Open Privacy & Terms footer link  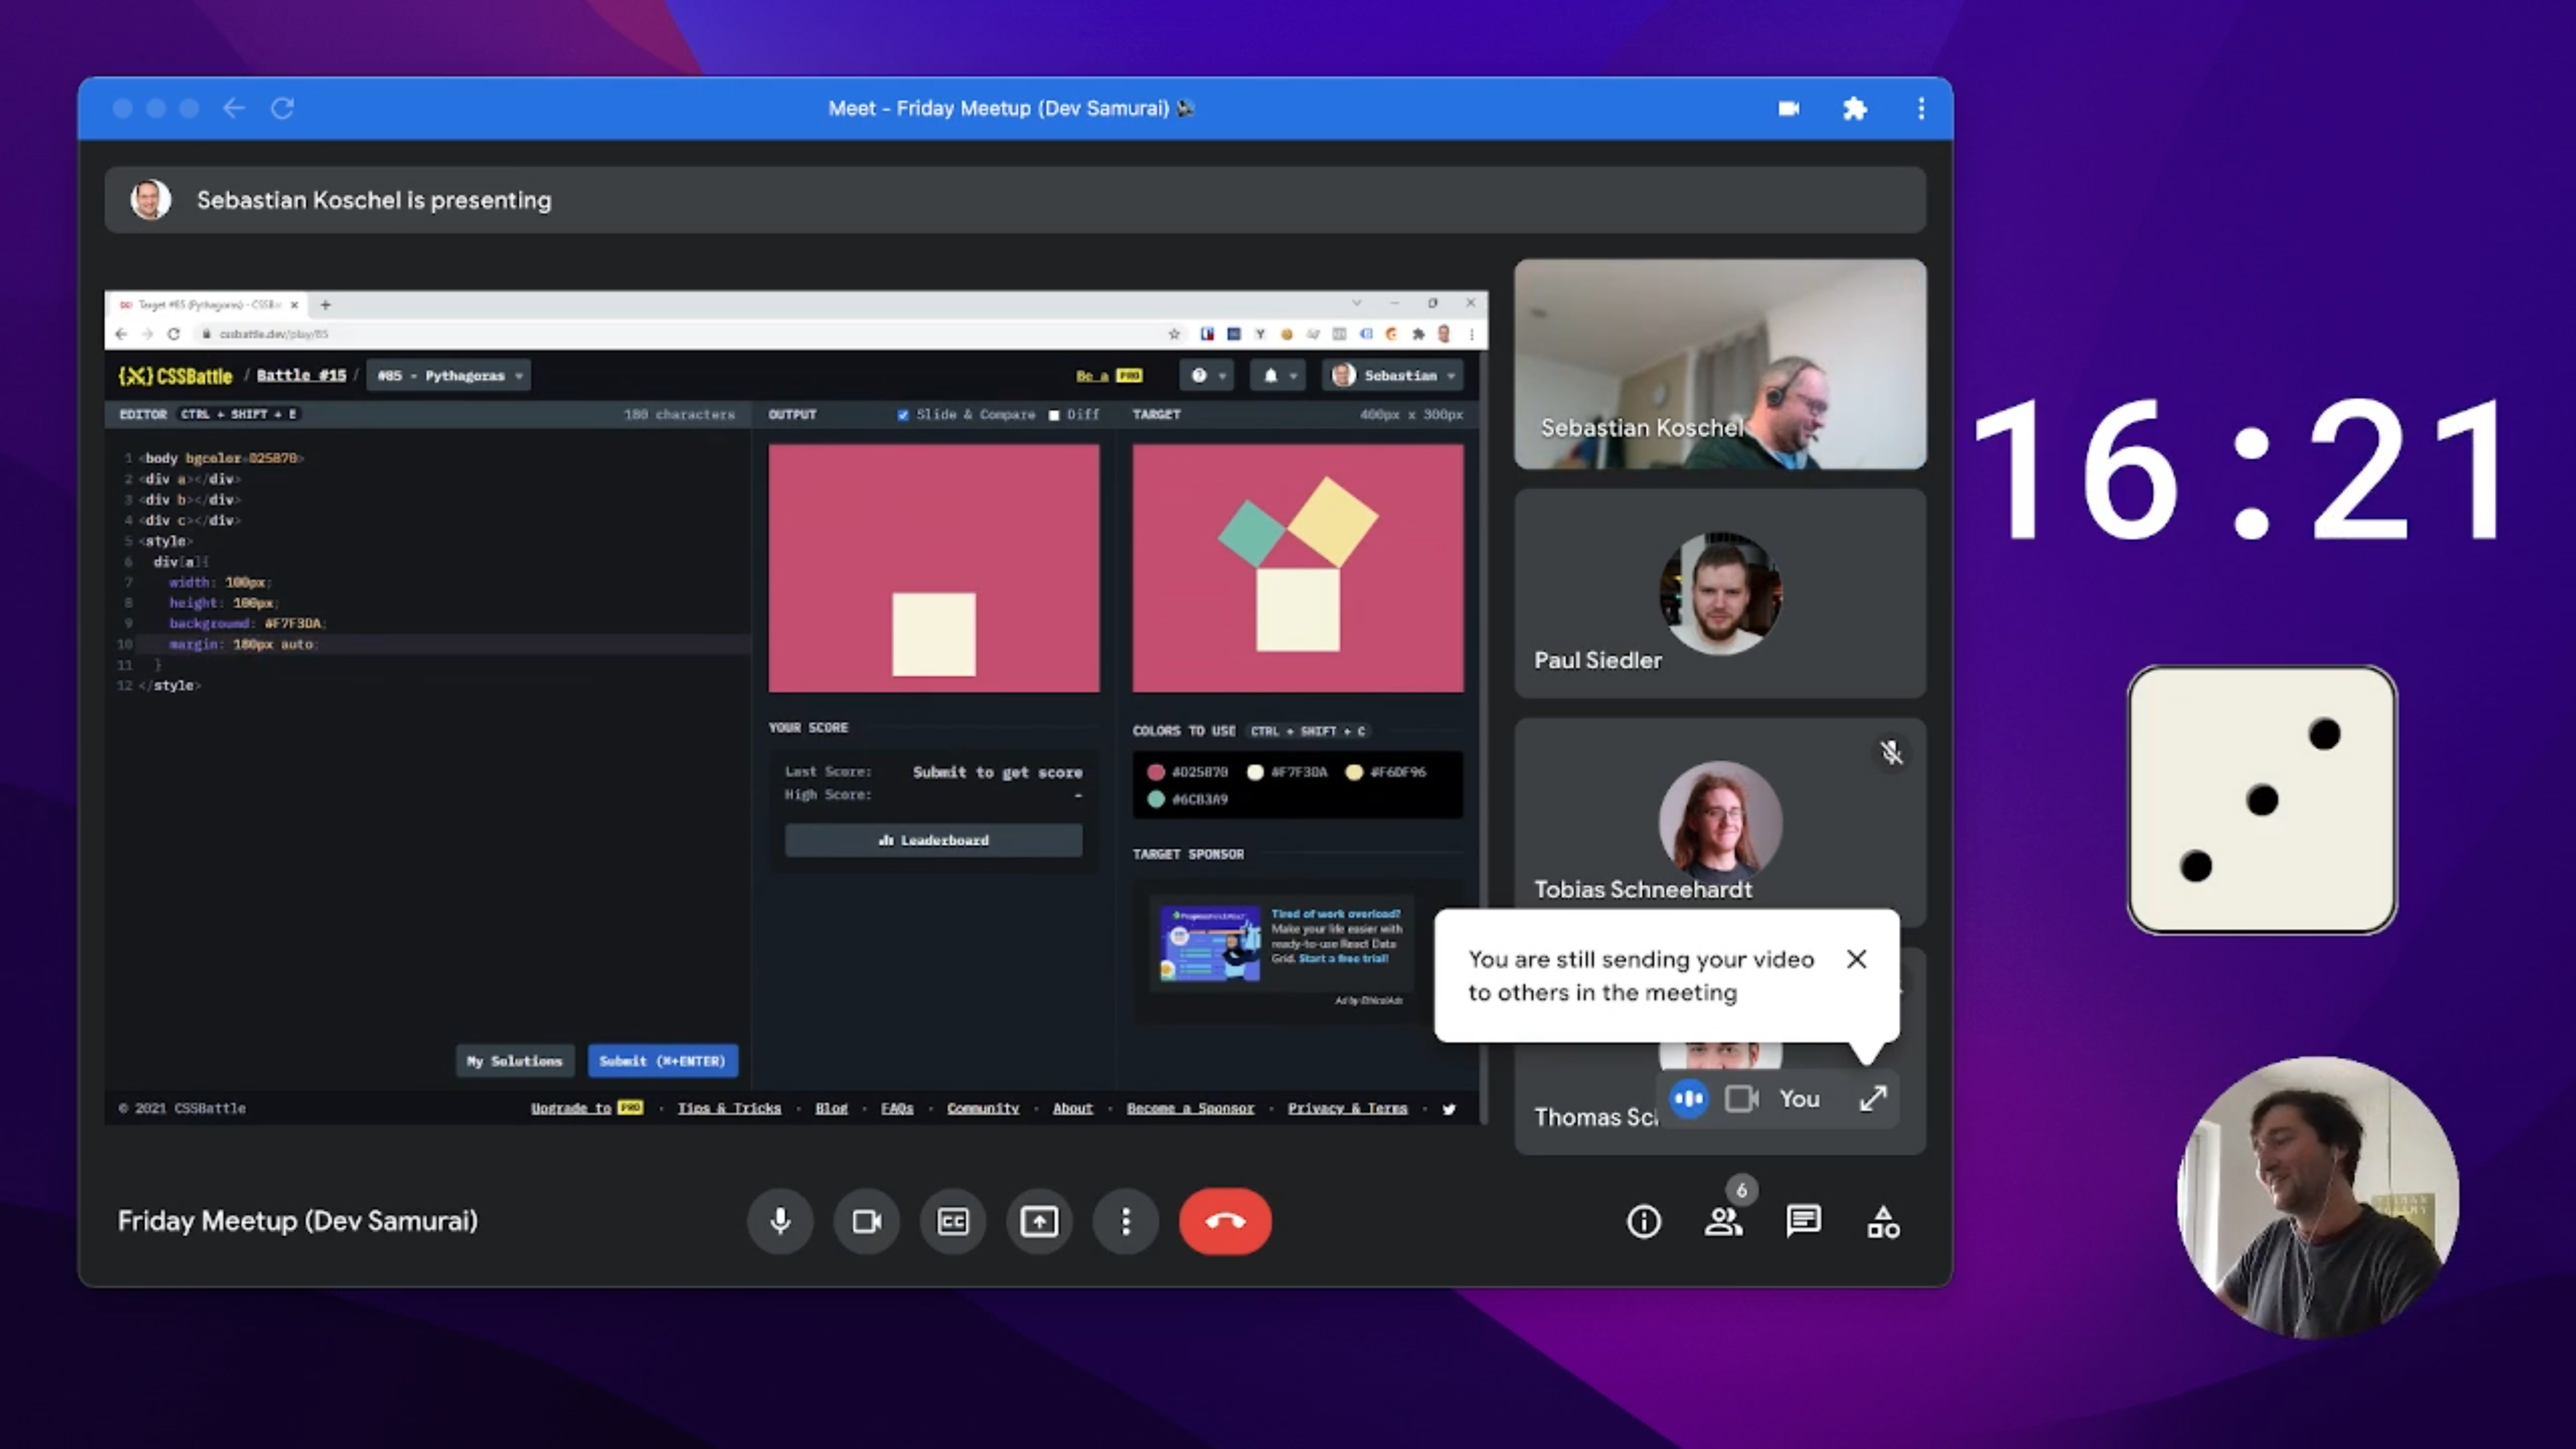[1347, 1108]
